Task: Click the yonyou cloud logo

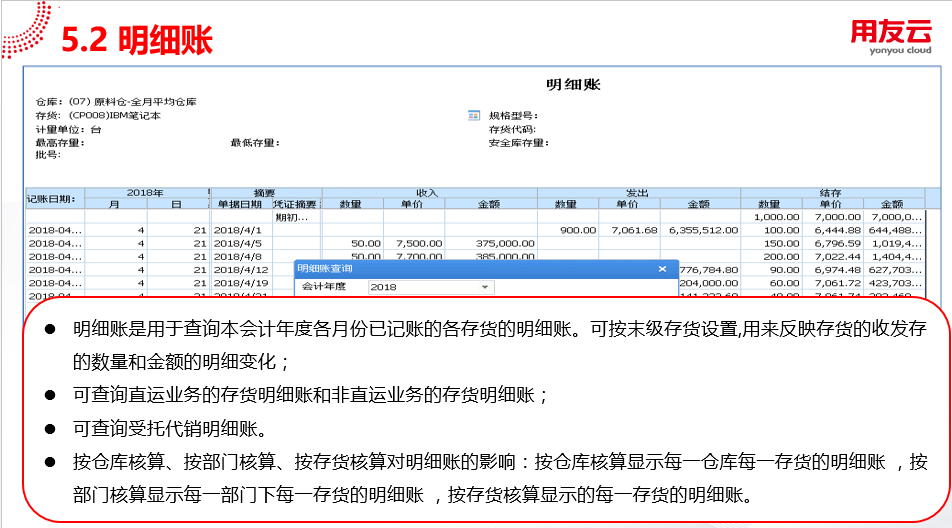Action: [891, 37]
